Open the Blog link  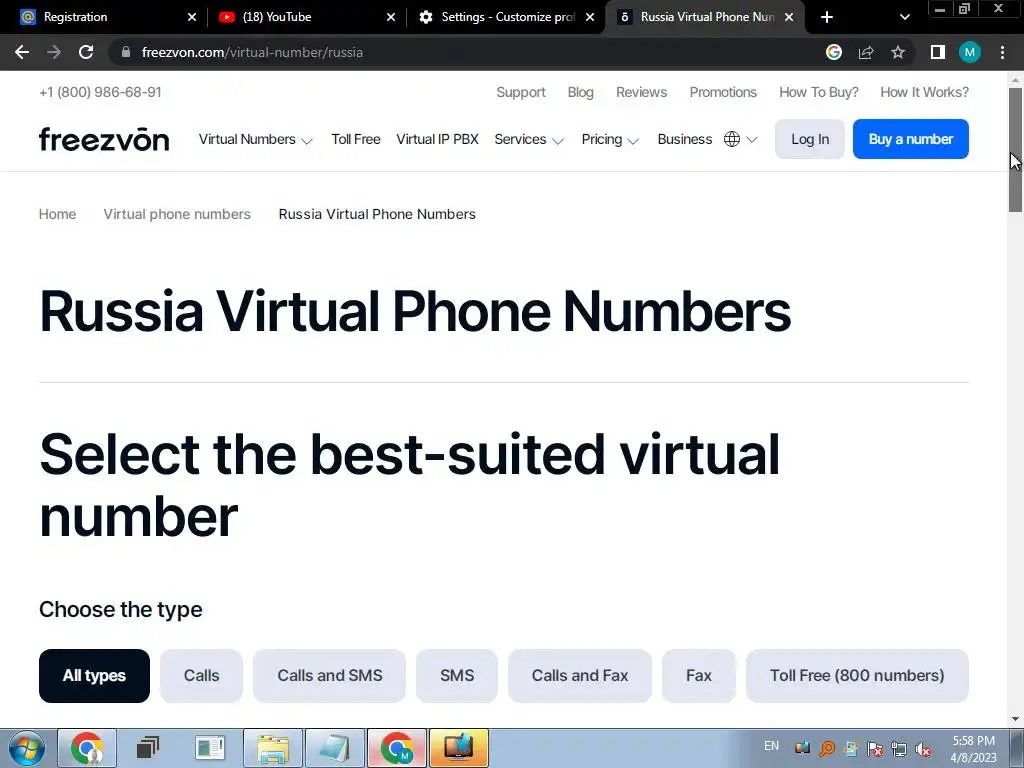581,92
